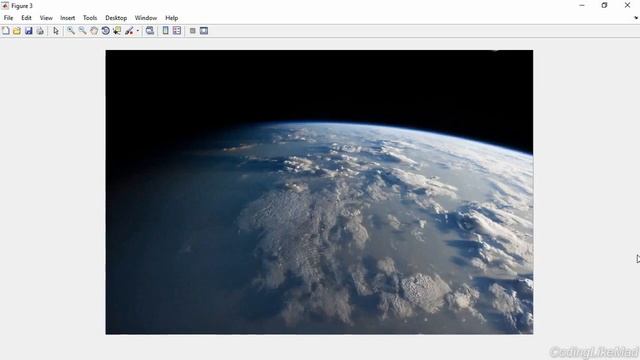Open the Edit menu
The width and height of the screenshot is (640, 360).
click(26, 18)
